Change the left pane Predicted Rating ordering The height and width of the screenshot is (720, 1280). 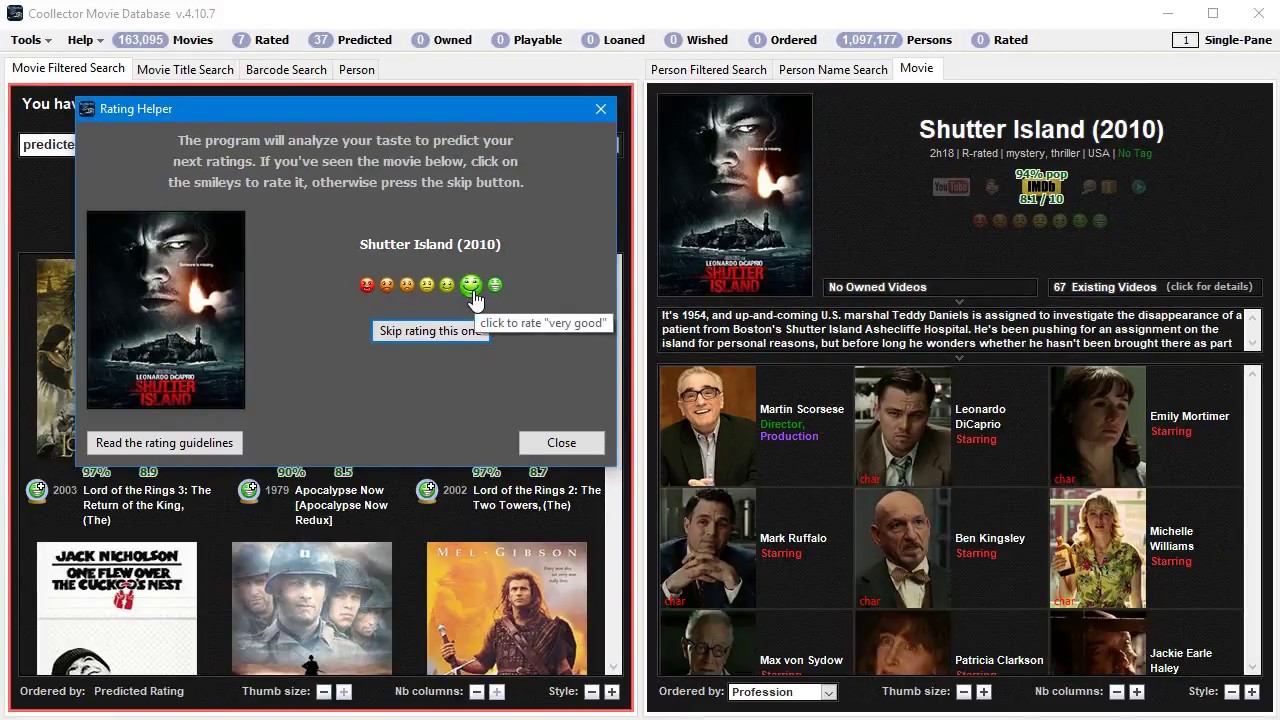click(x=138, y=691)
